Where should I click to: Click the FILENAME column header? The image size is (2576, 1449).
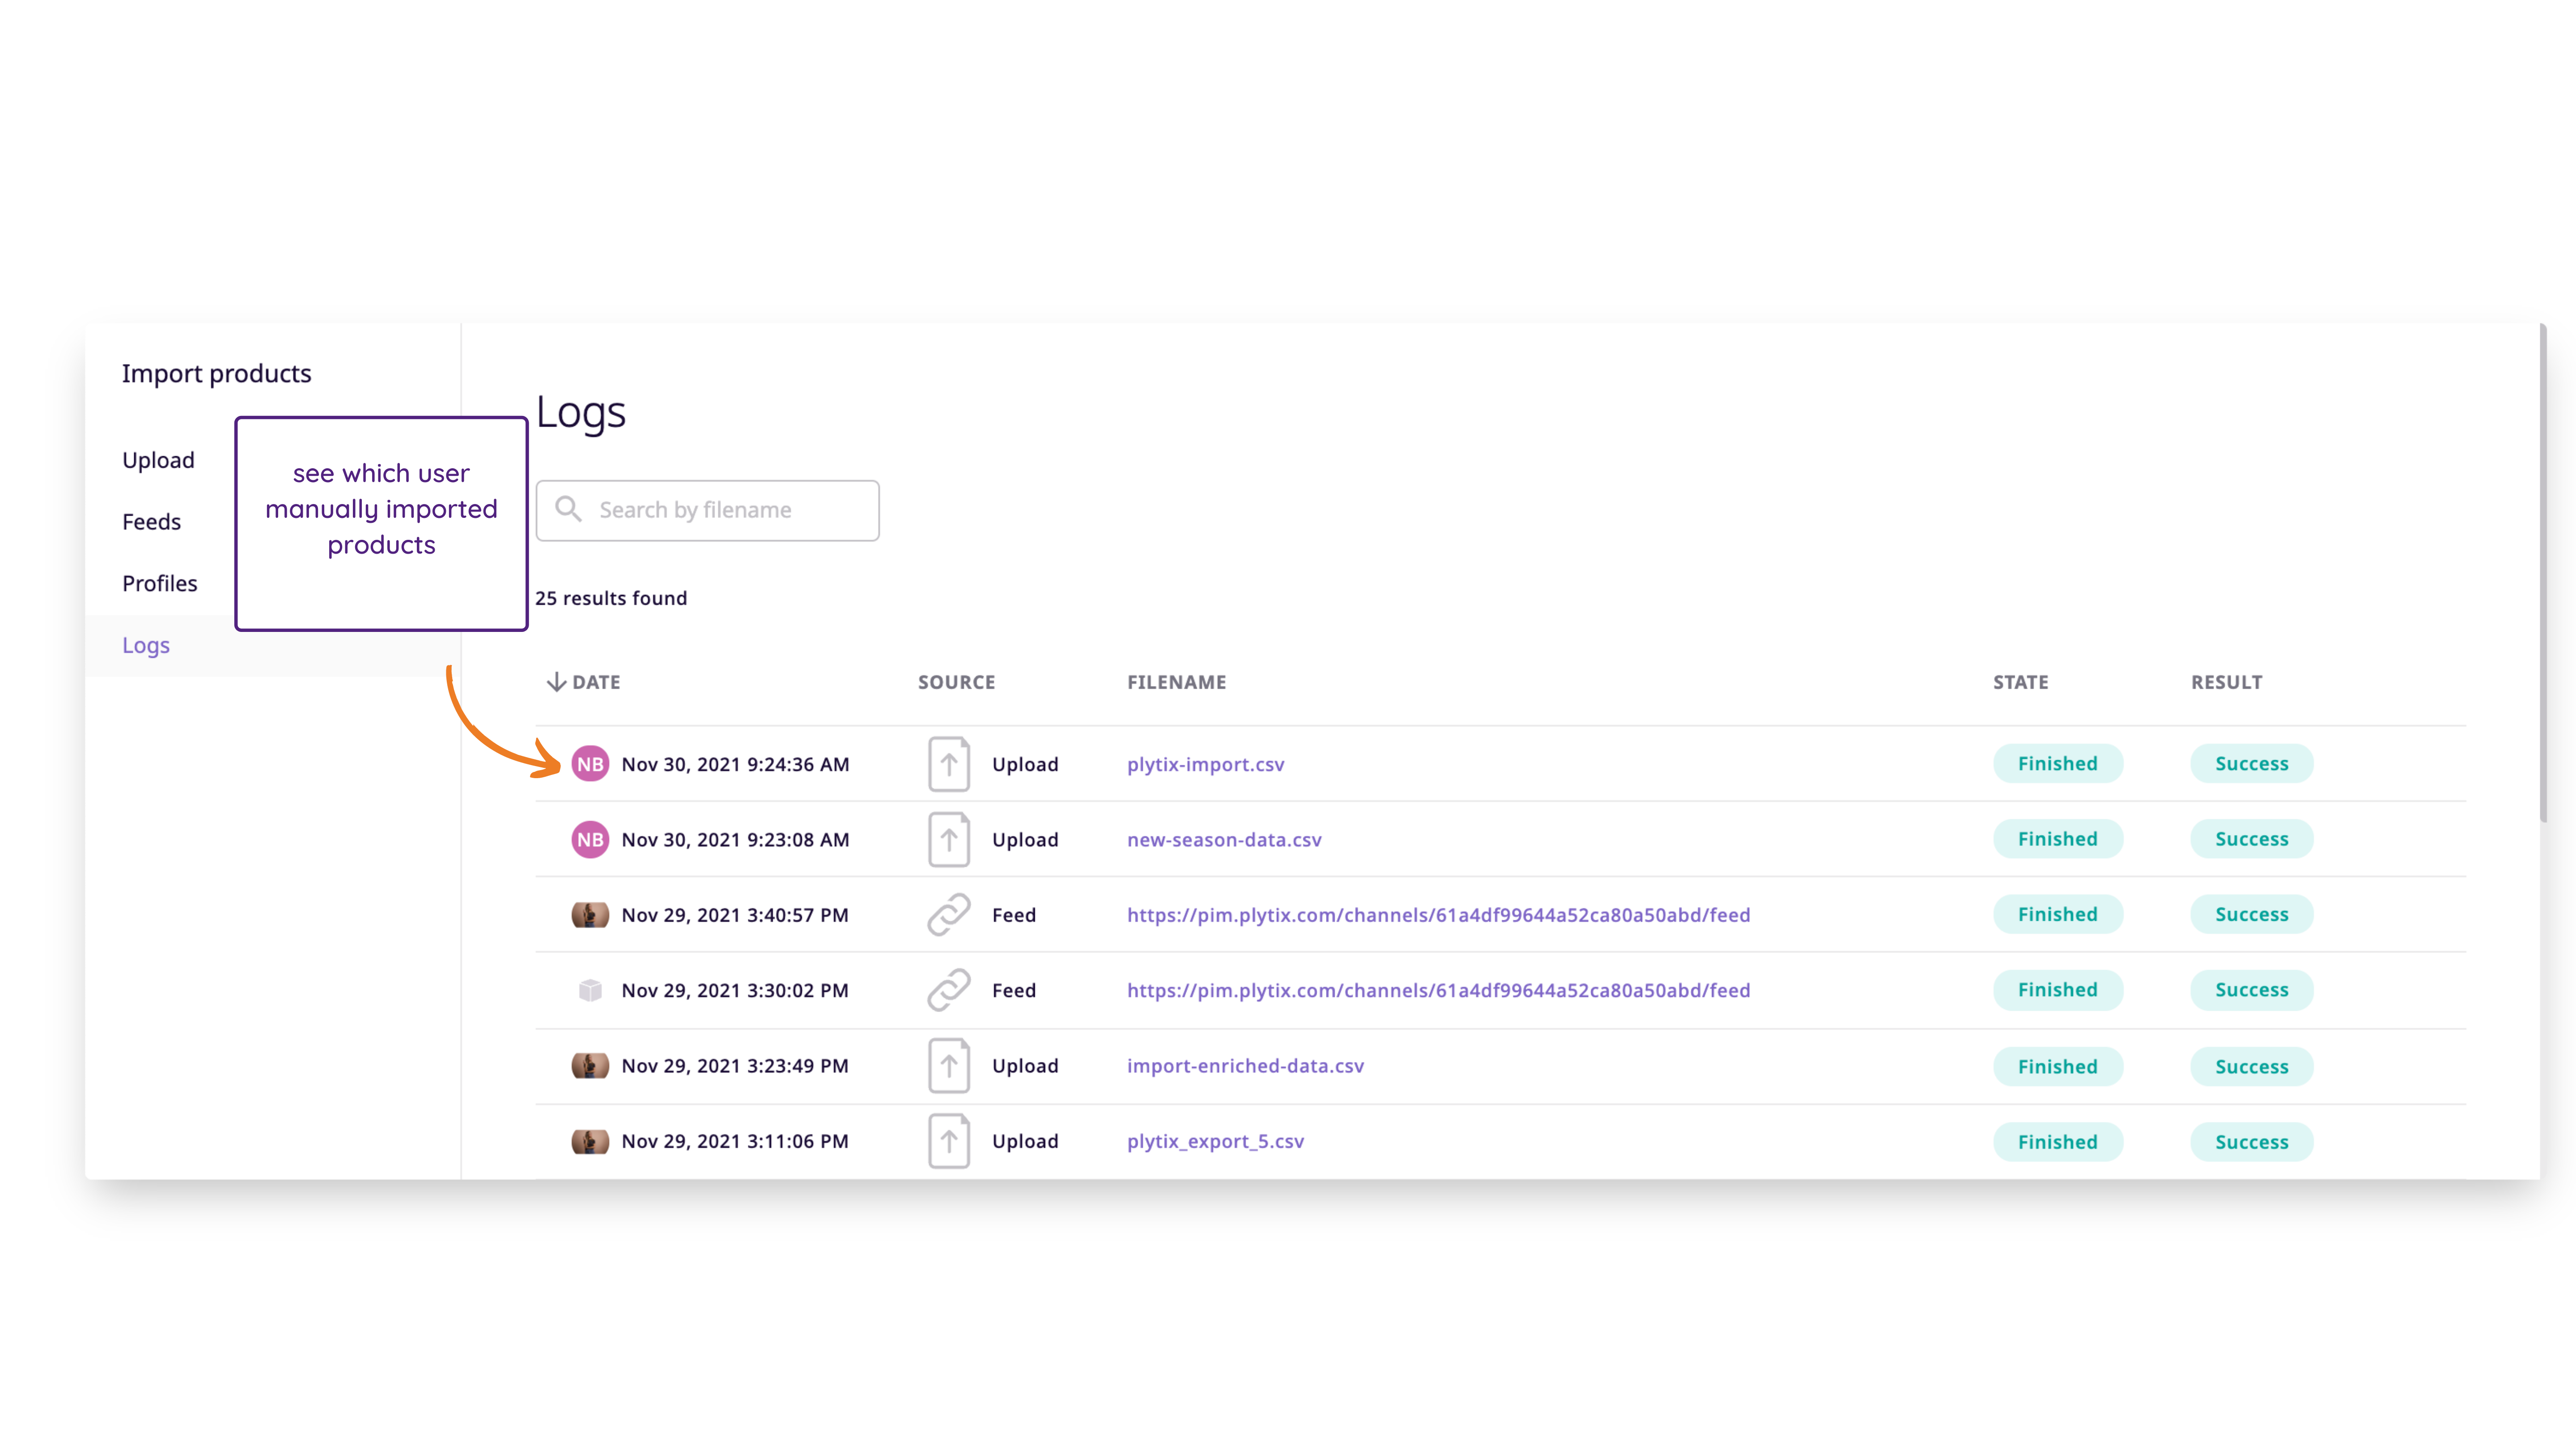pos(1176,682)
